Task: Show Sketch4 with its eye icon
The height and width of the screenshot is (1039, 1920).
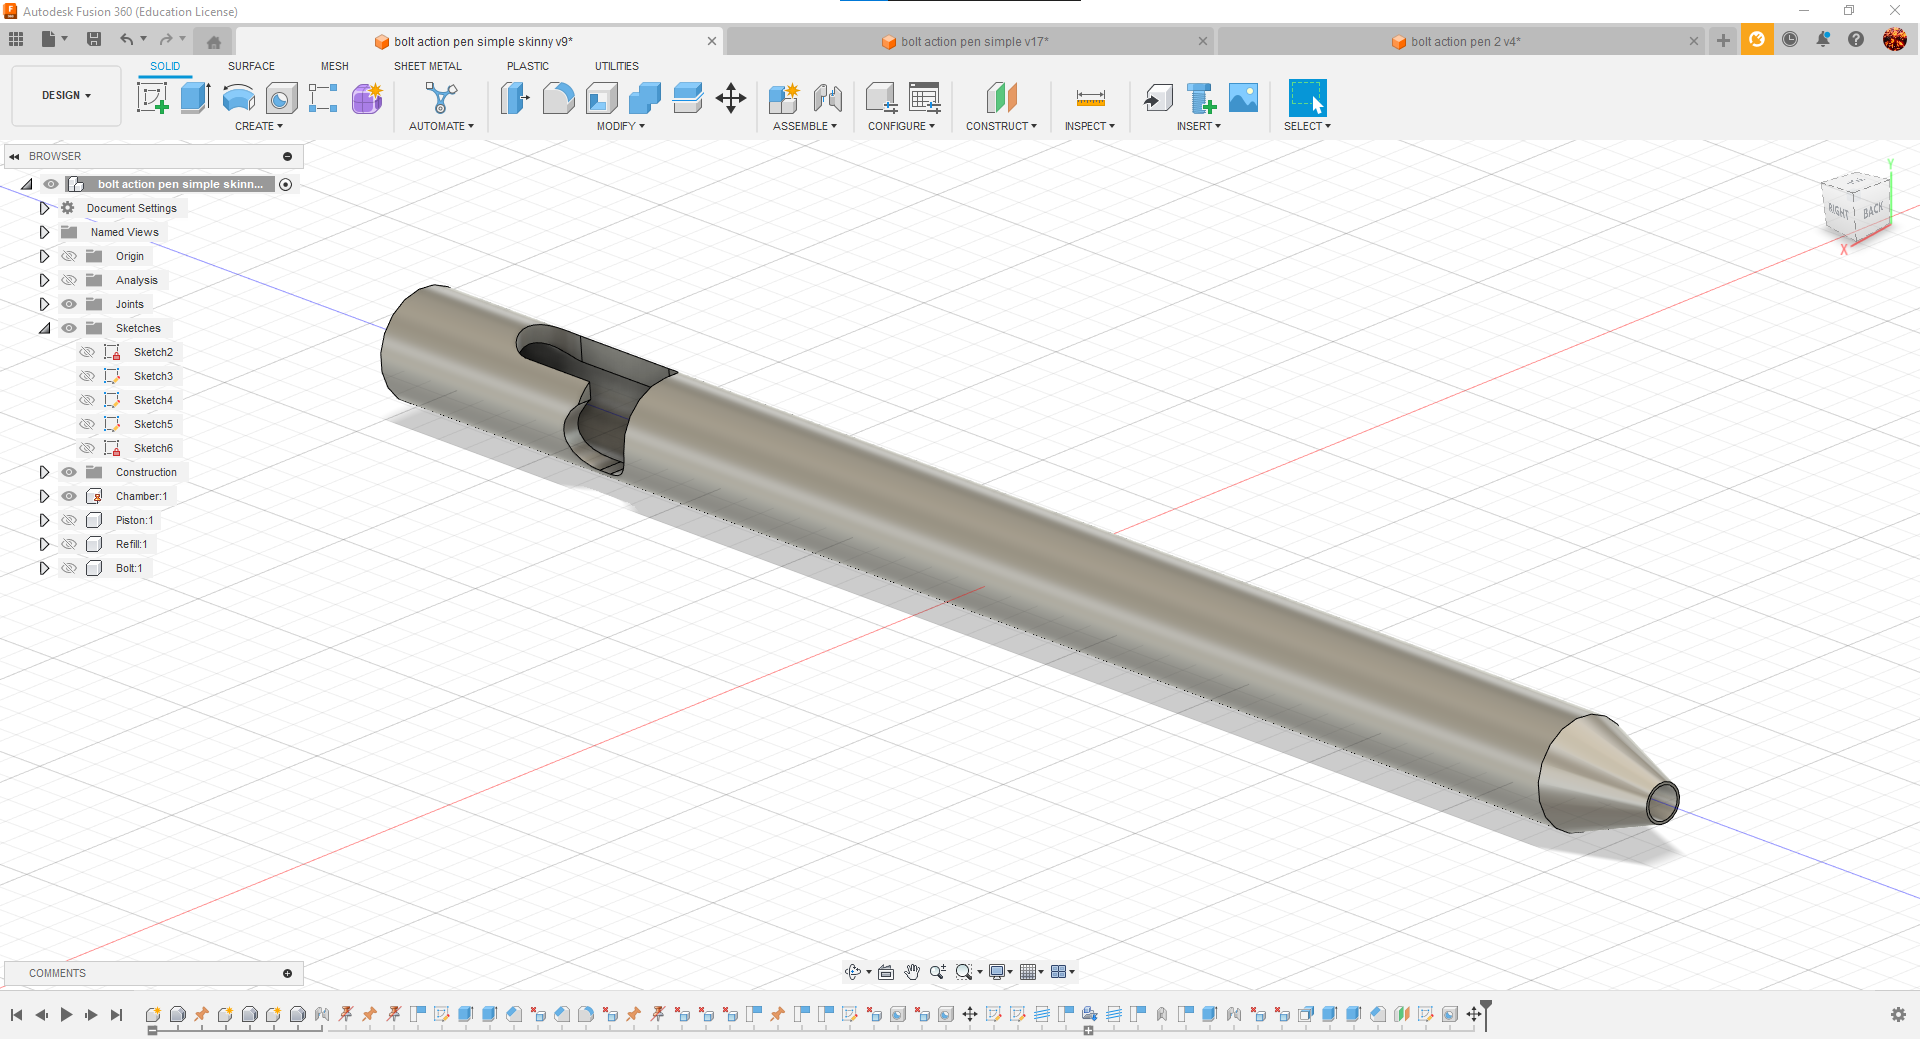Action: click(87, 400)
